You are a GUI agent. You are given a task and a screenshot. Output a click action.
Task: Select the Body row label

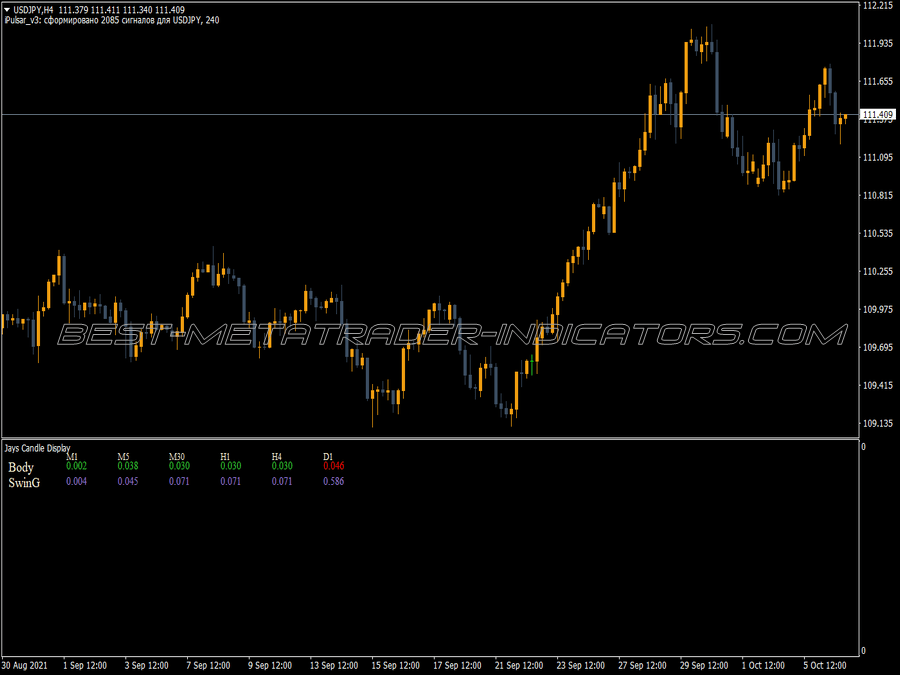(20, 466)
